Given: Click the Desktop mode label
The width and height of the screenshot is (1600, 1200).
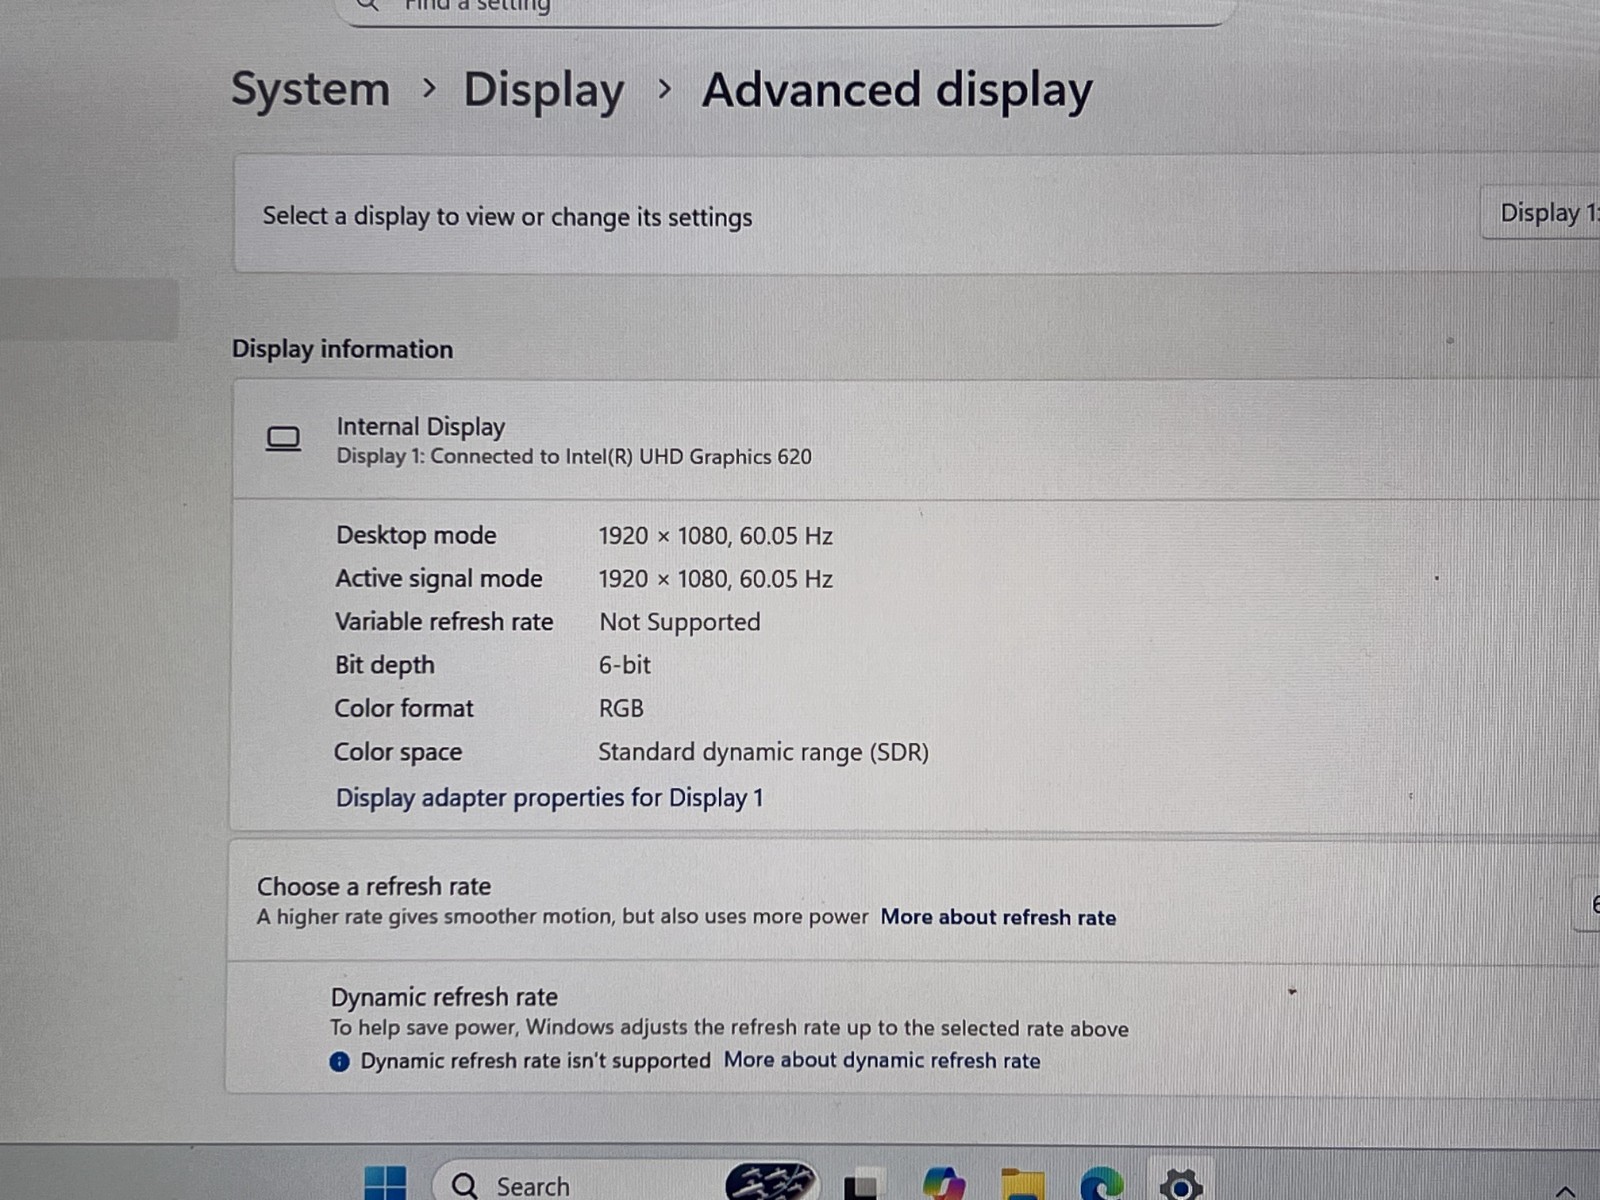Looking at the screenshot, I should [416, 535].
